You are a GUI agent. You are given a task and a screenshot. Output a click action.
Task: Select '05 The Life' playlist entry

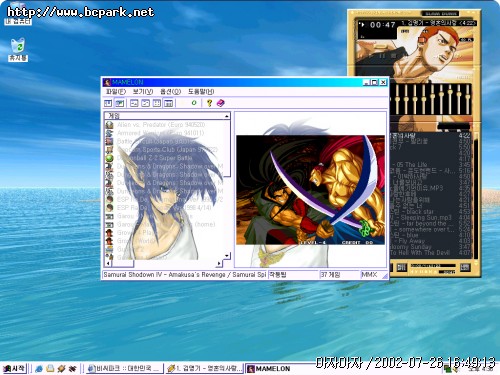click(x=430, y=165)
